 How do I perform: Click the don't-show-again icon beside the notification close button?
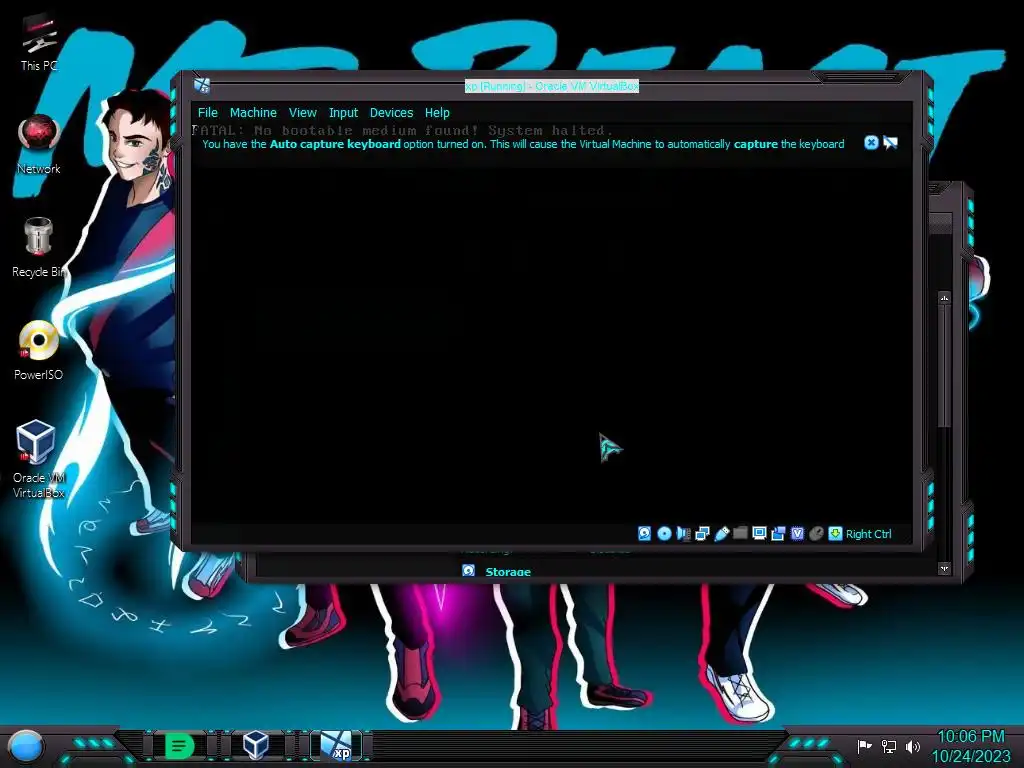tap(890, 142)
